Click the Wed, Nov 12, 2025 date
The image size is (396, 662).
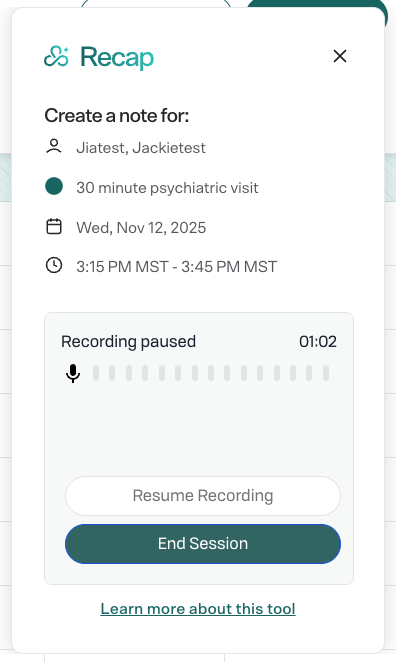(x=141, y=228)
